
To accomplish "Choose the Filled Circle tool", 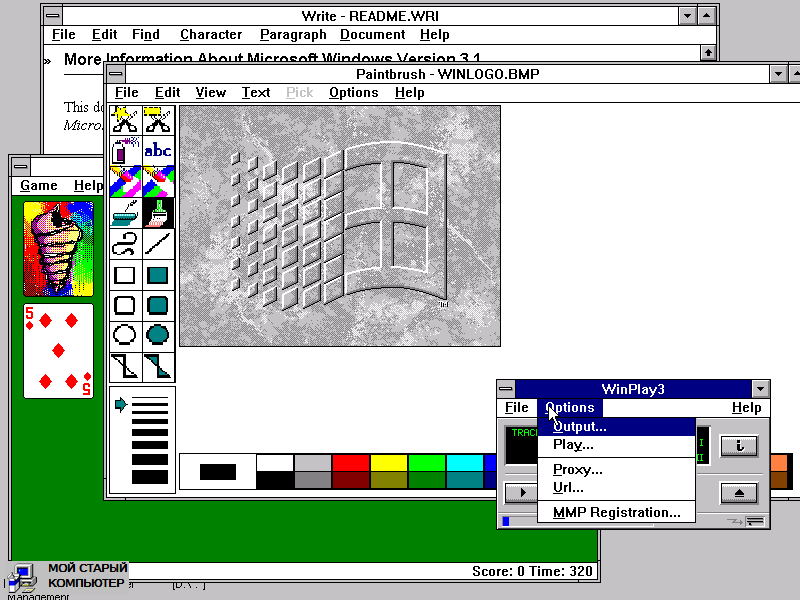I will point(158,335).
